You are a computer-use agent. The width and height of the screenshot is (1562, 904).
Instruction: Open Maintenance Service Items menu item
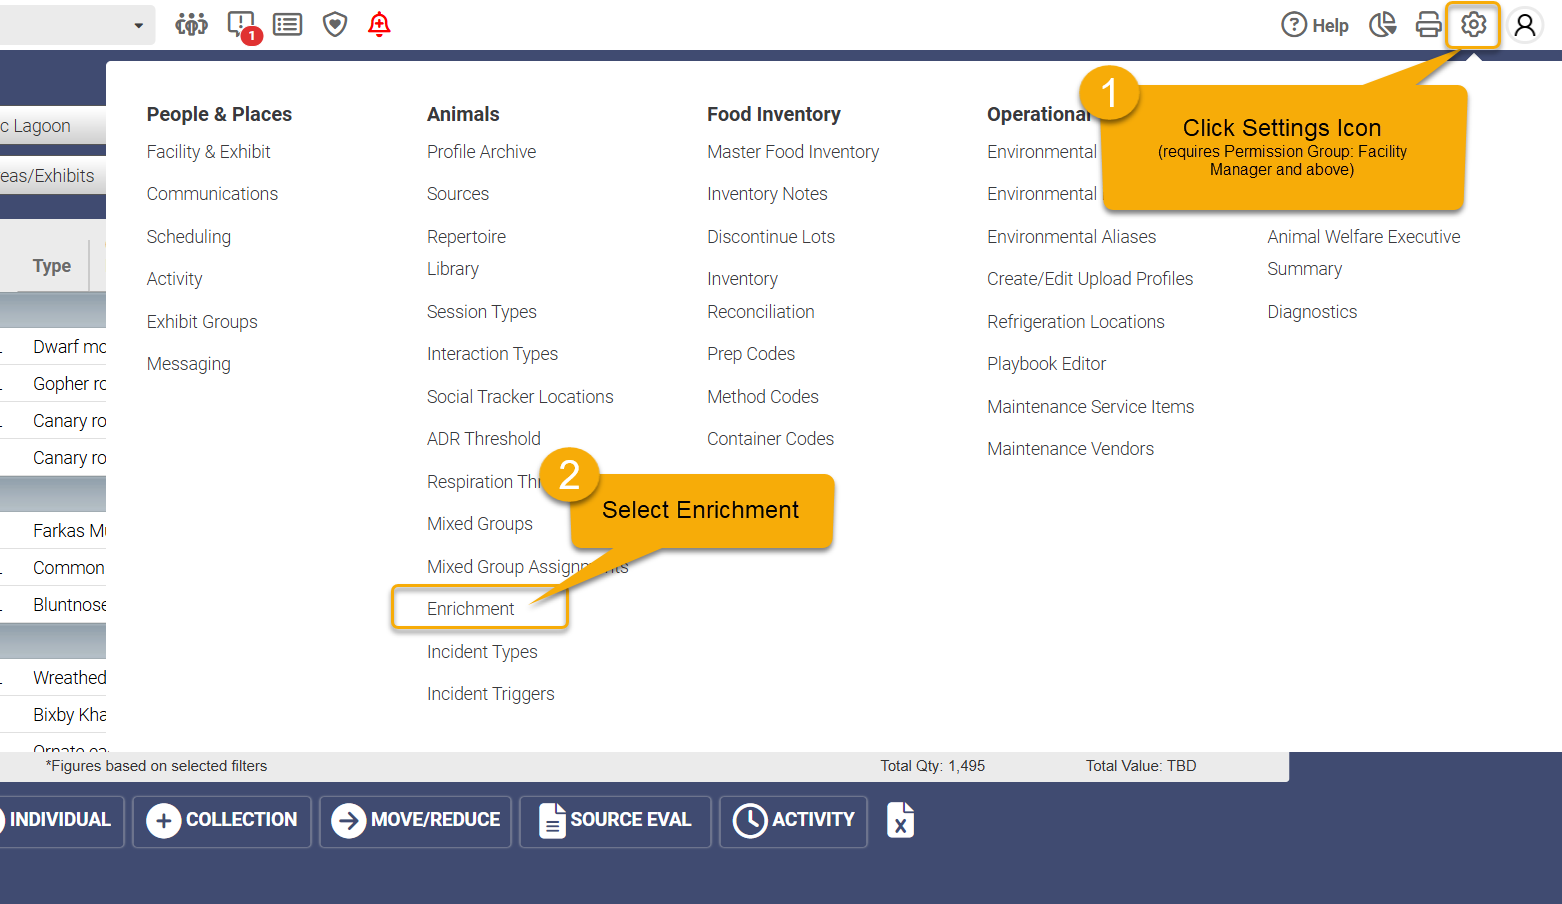pyautogui.click(x=1091, y=407)
